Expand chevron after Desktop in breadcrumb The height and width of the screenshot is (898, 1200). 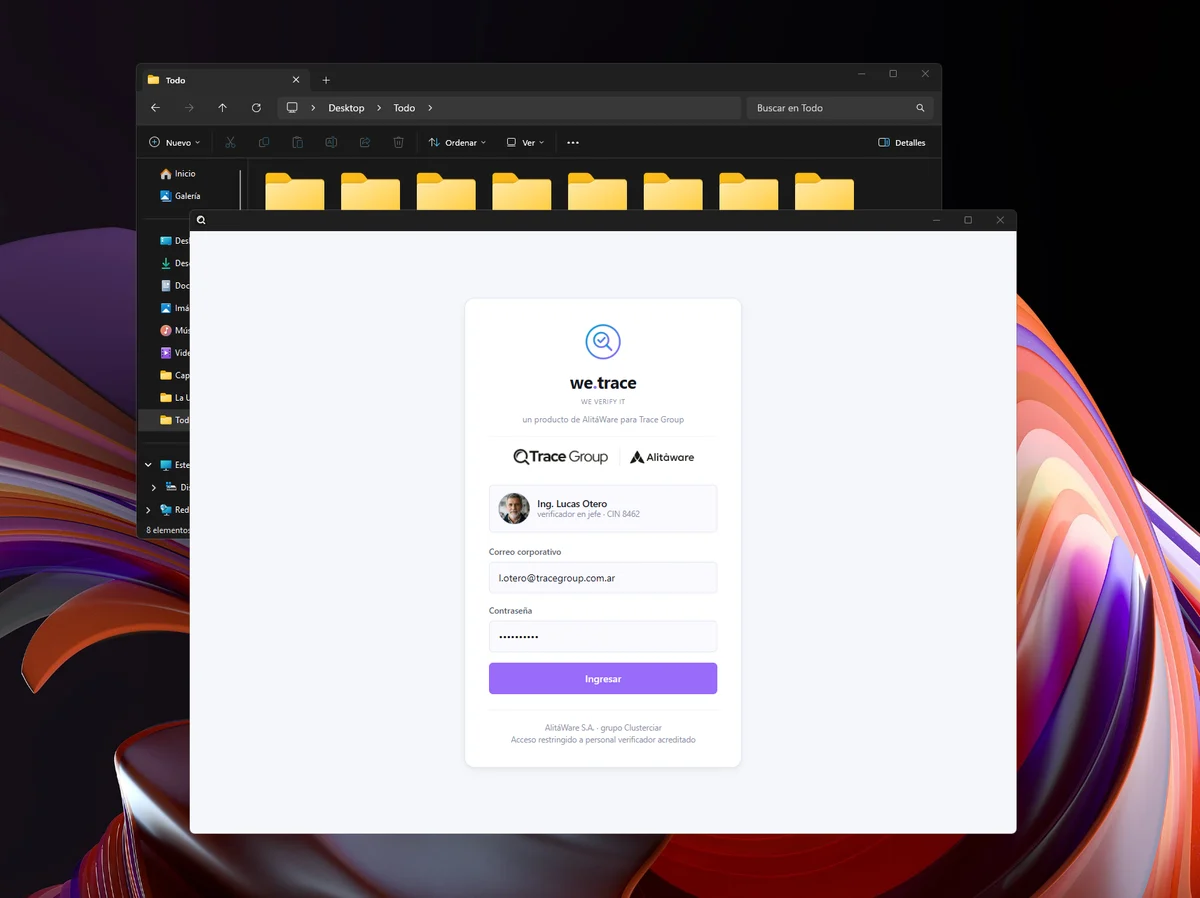[x=379, y=108]
